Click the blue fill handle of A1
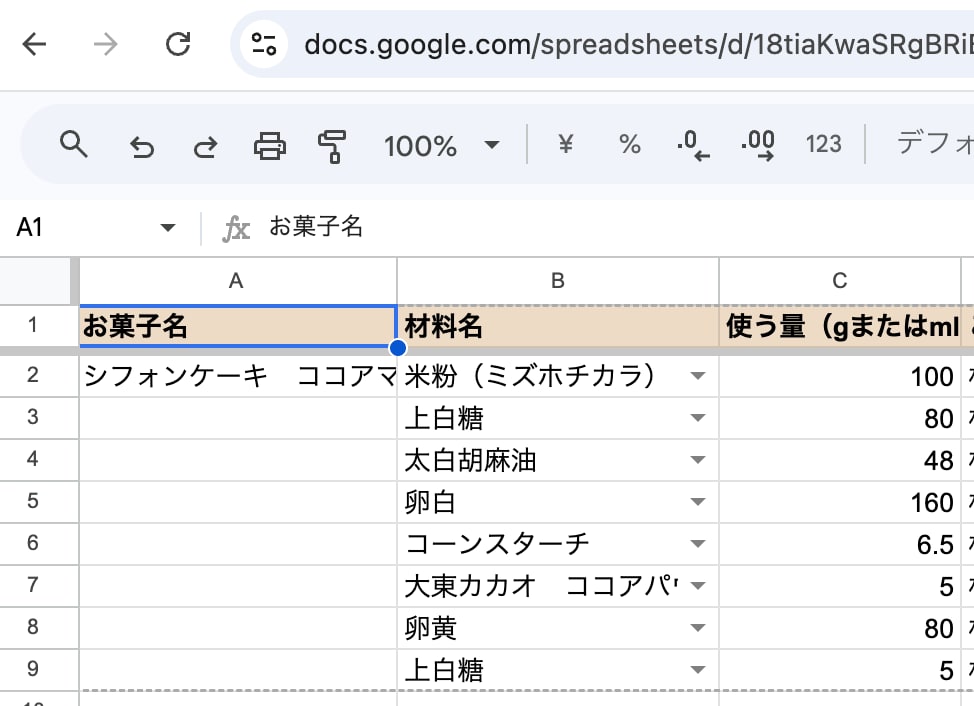The width and height of the screenshot is (974, 706). (398, 348)
